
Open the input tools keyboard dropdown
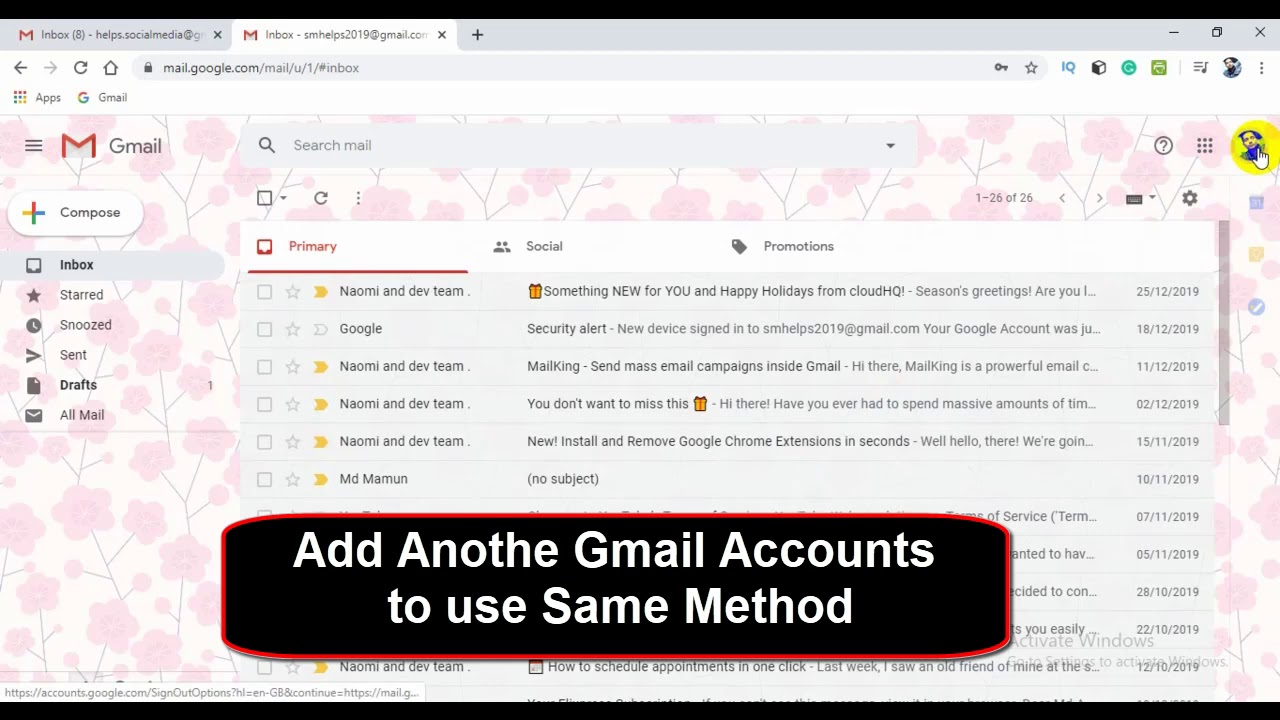click(1140, 198)
